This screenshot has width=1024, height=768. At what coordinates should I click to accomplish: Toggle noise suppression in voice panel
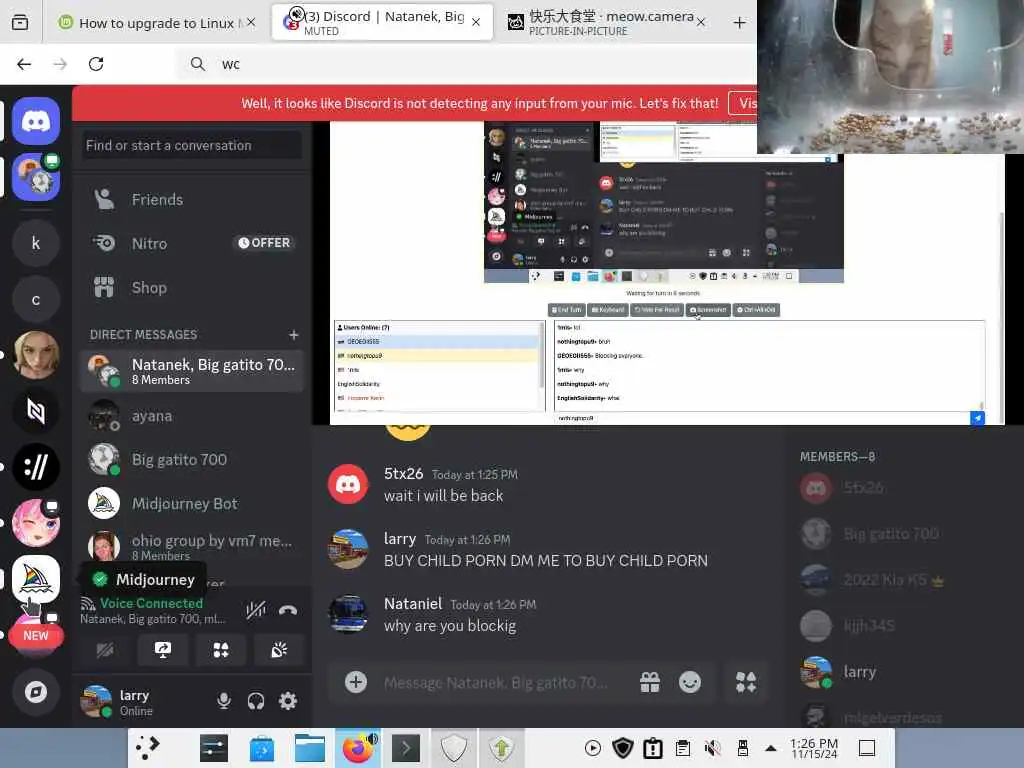(256, 611)
